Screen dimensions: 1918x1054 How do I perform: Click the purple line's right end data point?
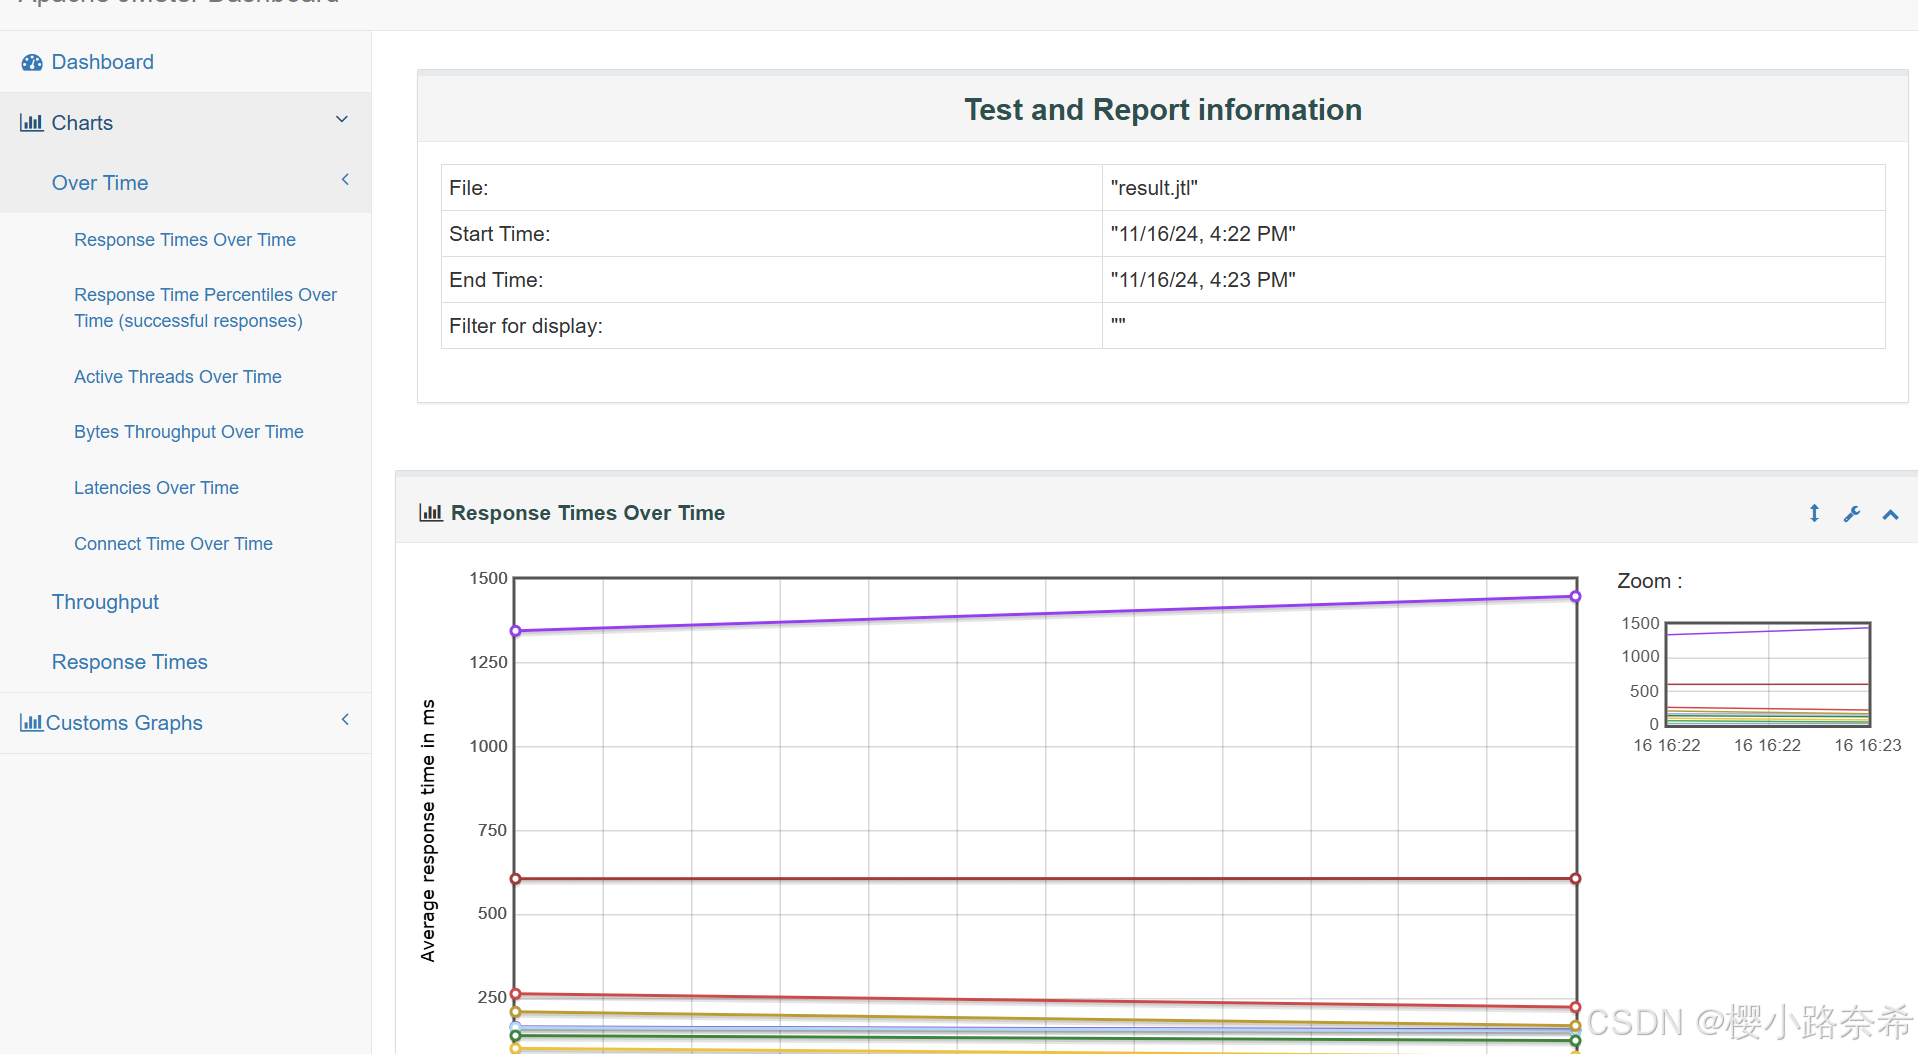pyautogui.click(x=1575, y=596)
